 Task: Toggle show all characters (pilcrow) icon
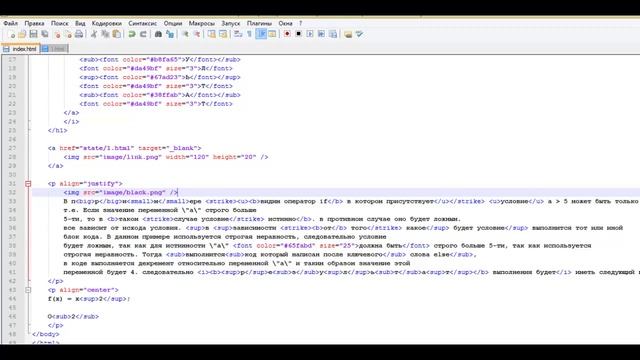249,34
